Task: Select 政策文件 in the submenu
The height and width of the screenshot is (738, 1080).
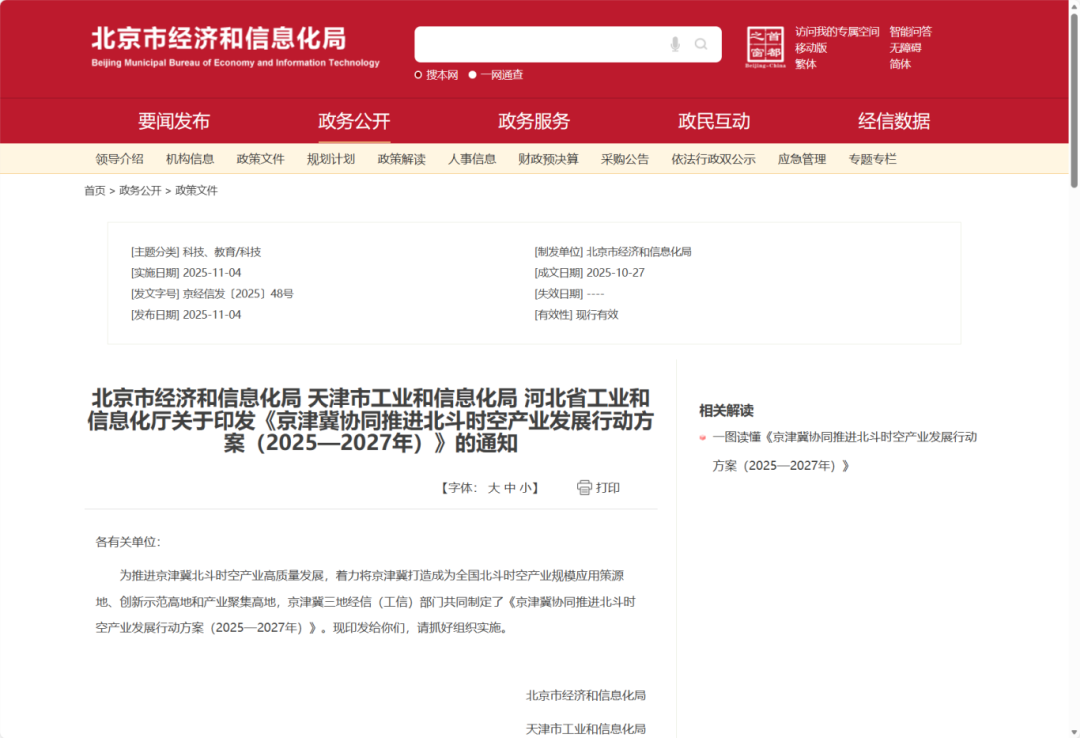Action: point(260,158)
